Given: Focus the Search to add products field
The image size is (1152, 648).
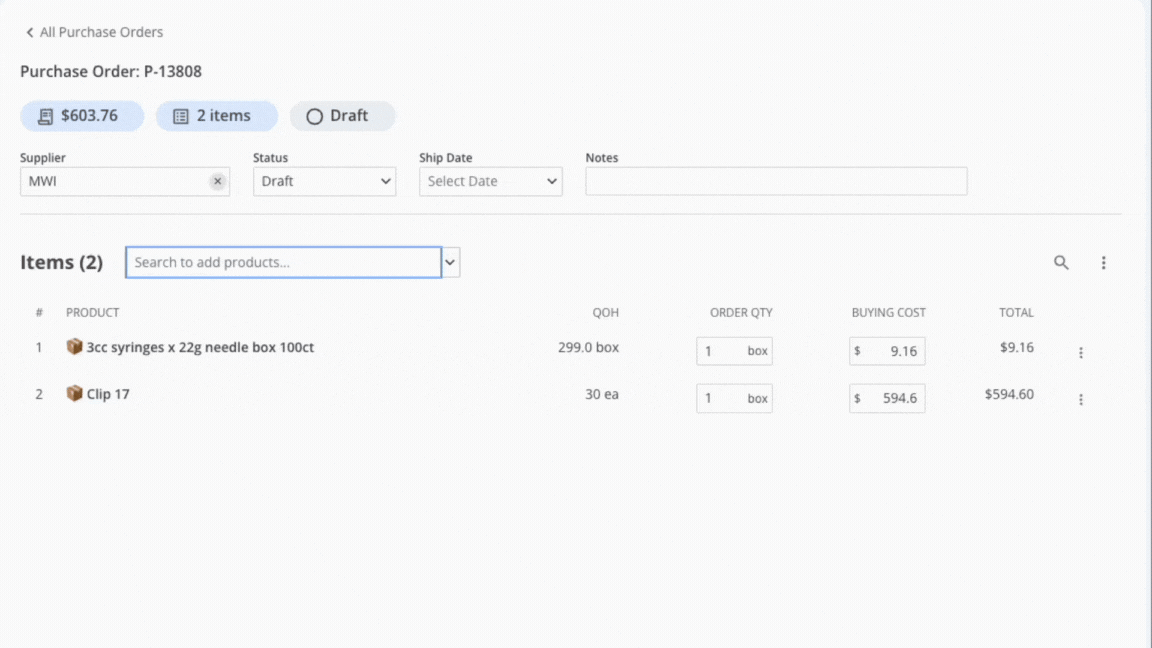Looking at the screenshot, I should tap(283, 263).
